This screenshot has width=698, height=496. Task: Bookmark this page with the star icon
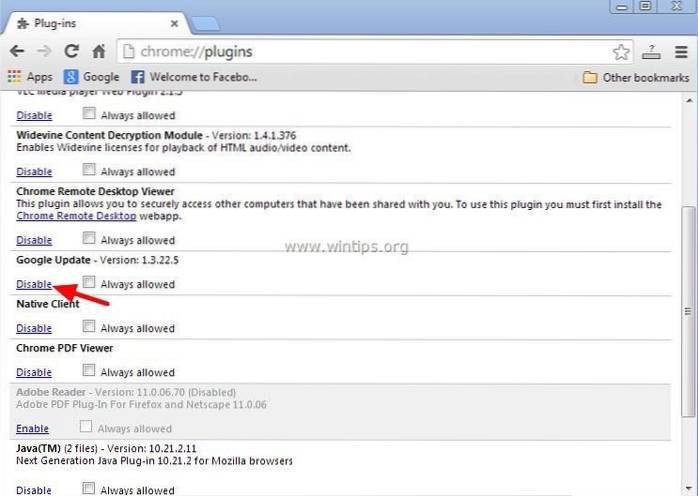[x=621, y=51]
